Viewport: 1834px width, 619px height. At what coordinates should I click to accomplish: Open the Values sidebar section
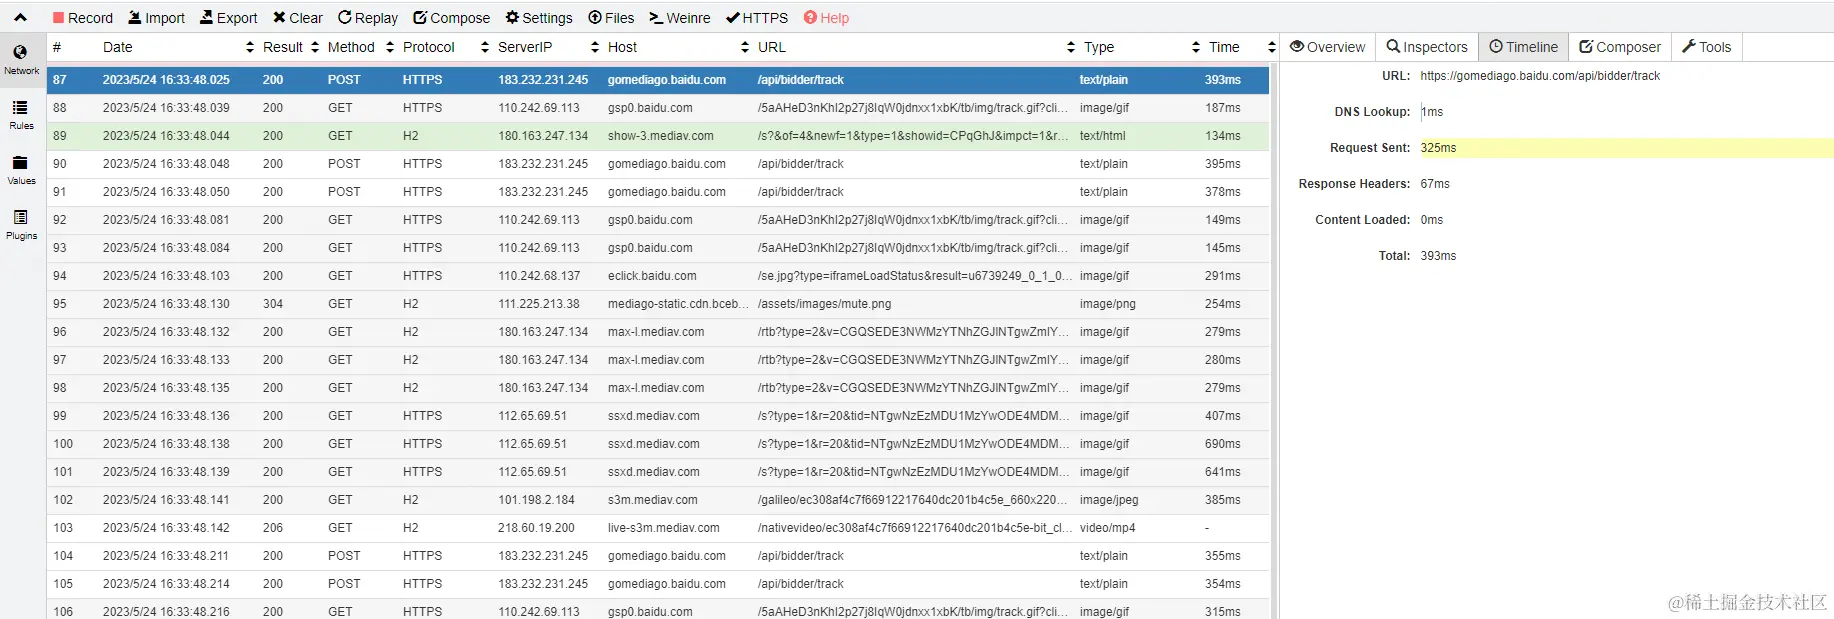(x=21, y=170)
